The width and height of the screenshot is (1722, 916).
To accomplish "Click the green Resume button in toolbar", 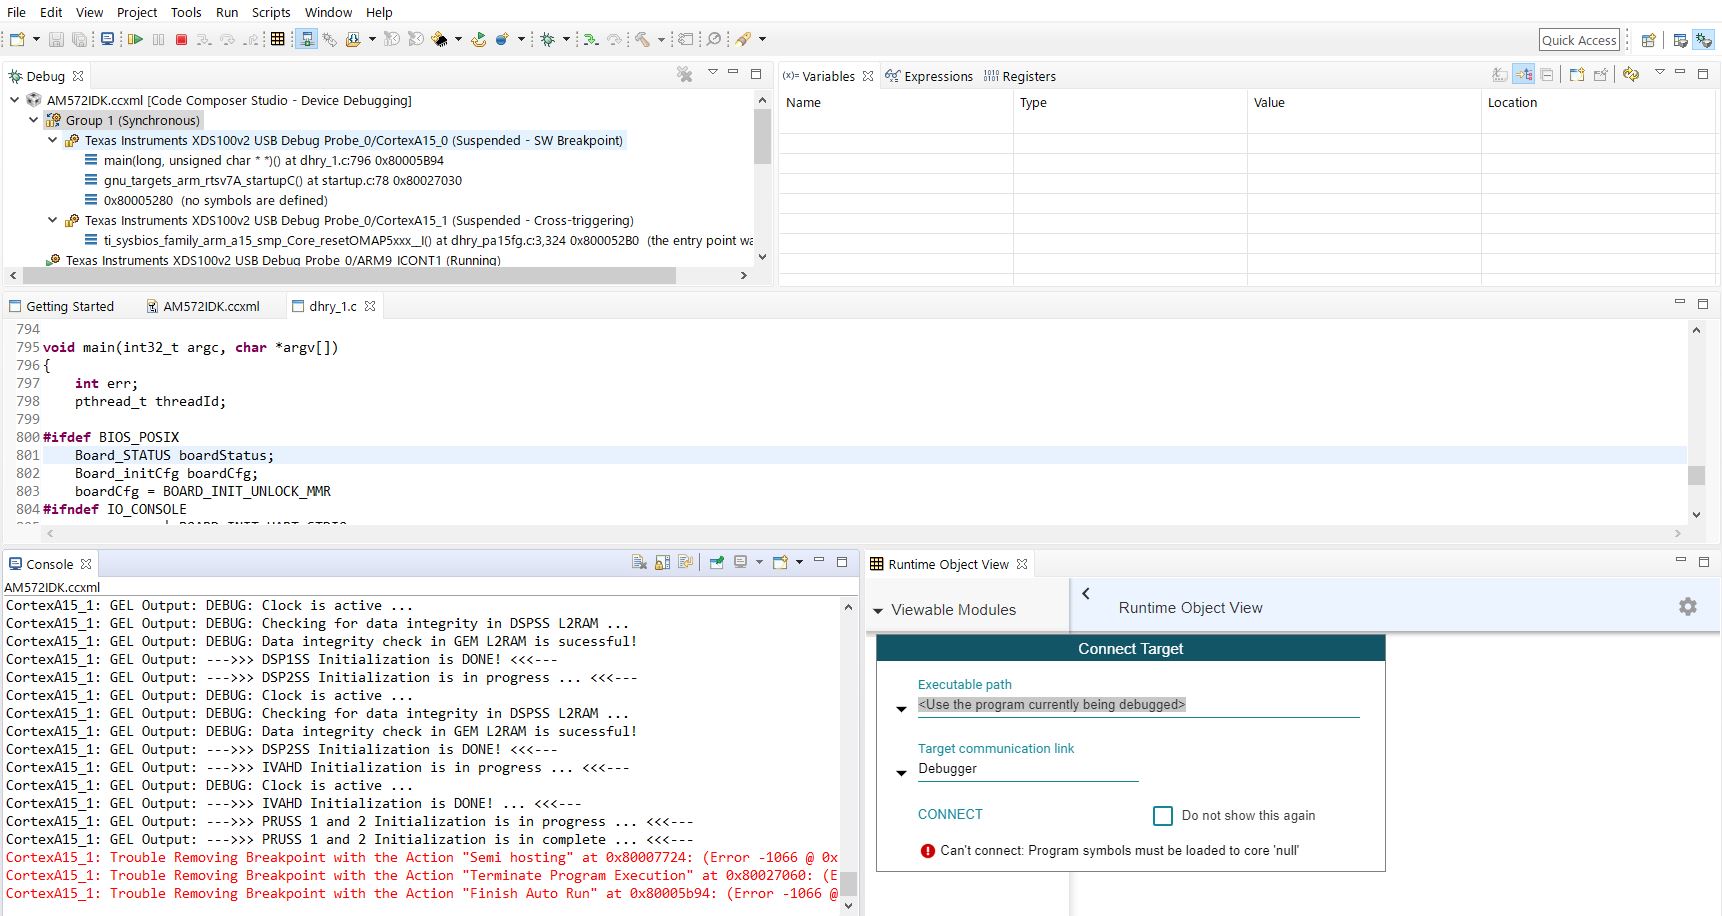I will click(135, 39).
